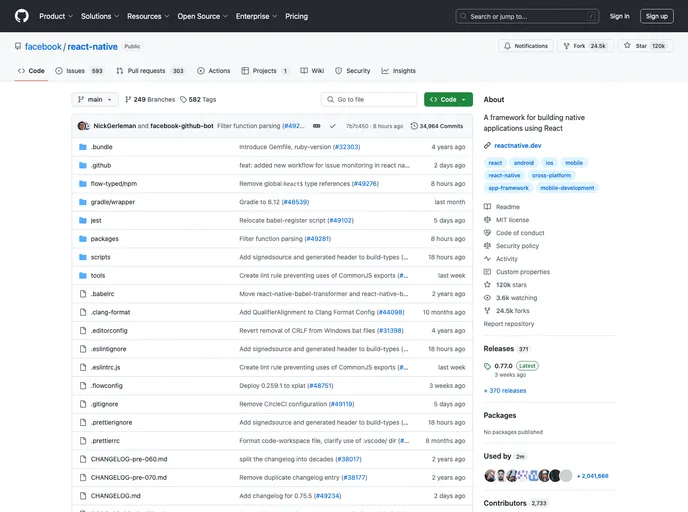Click the mobile-development topic tag

pos(567,188)
